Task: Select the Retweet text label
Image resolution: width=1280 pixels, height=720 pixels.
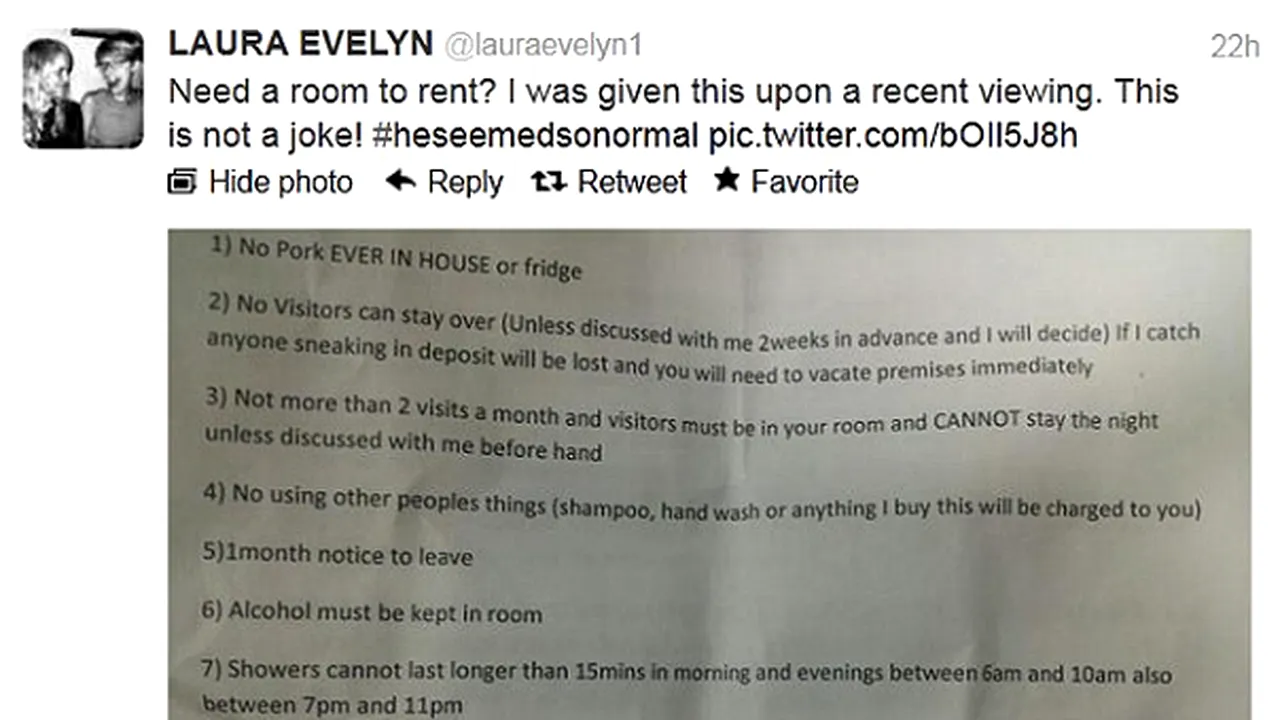Action: [x=632, y=182]
